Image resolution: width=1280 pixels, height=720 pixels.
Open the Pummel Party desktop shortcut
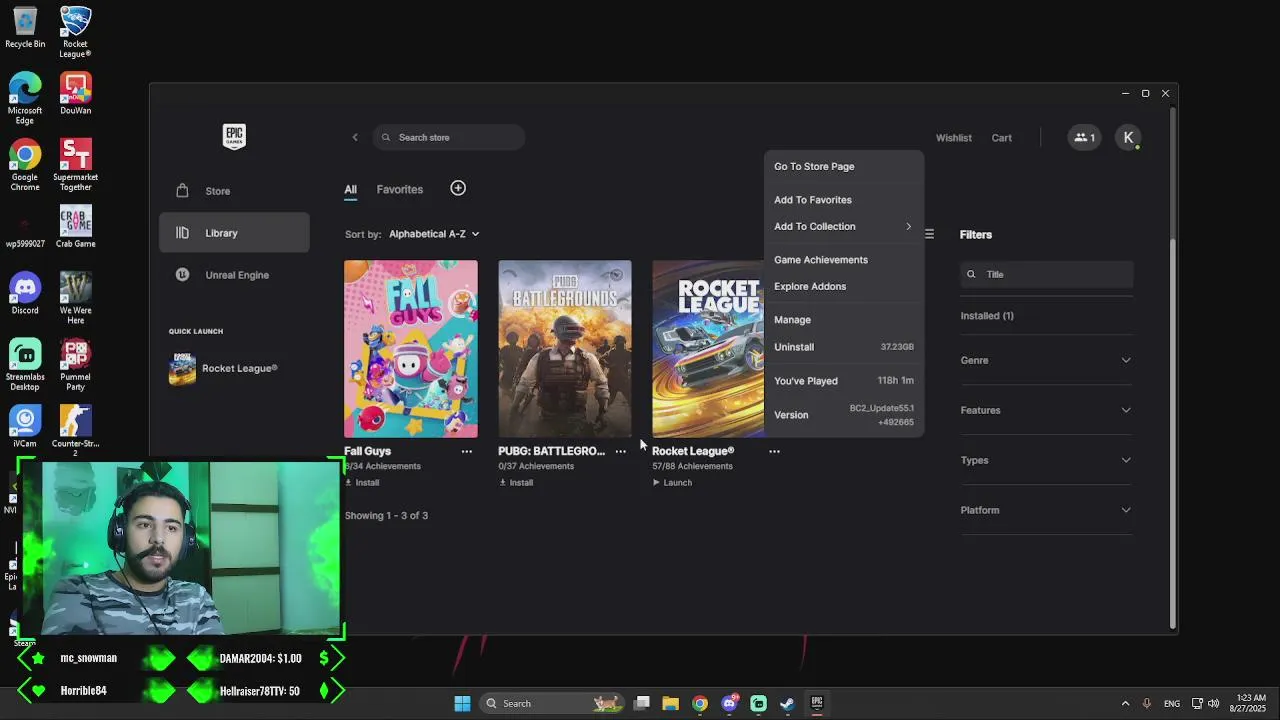75,365
